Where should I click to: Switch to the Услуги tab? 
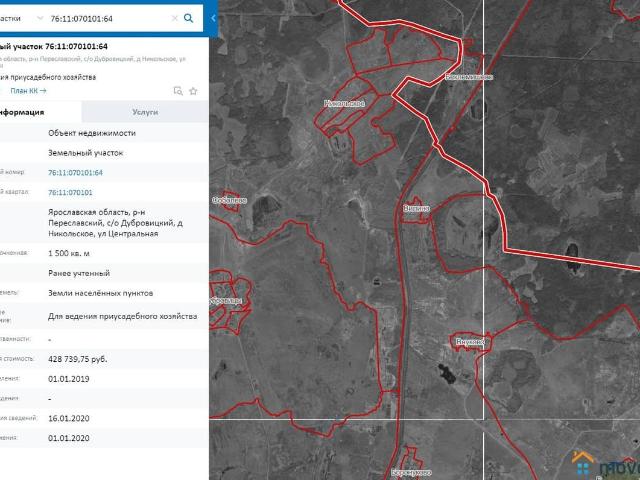click(x=145, y=112)
